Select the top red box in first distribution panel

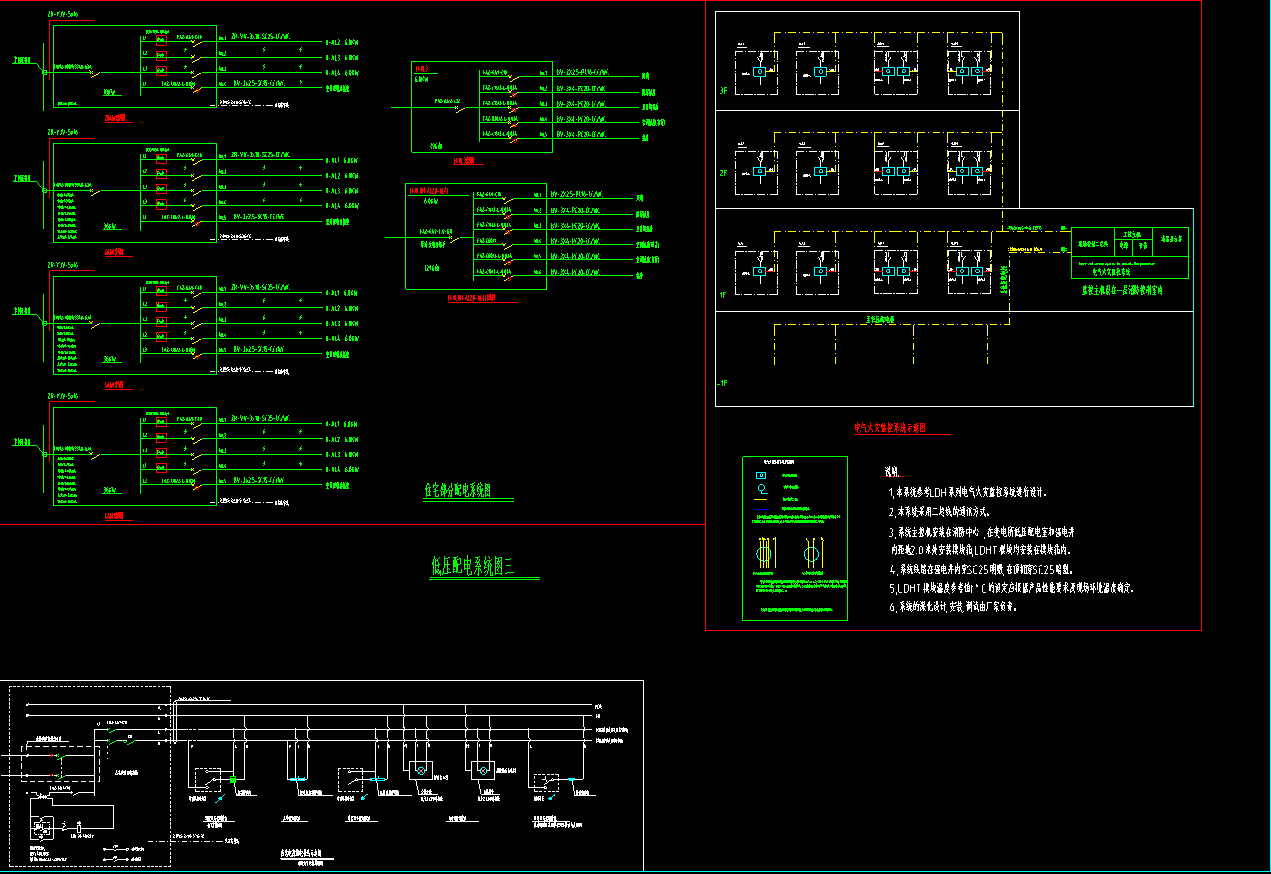tap(160, 41)
